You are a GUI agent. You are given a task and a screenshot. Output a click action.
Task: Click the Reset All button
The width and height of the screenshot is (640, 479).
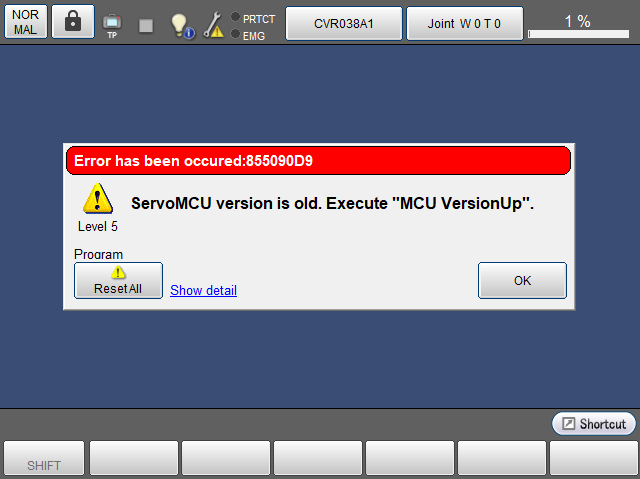point(118,280)
